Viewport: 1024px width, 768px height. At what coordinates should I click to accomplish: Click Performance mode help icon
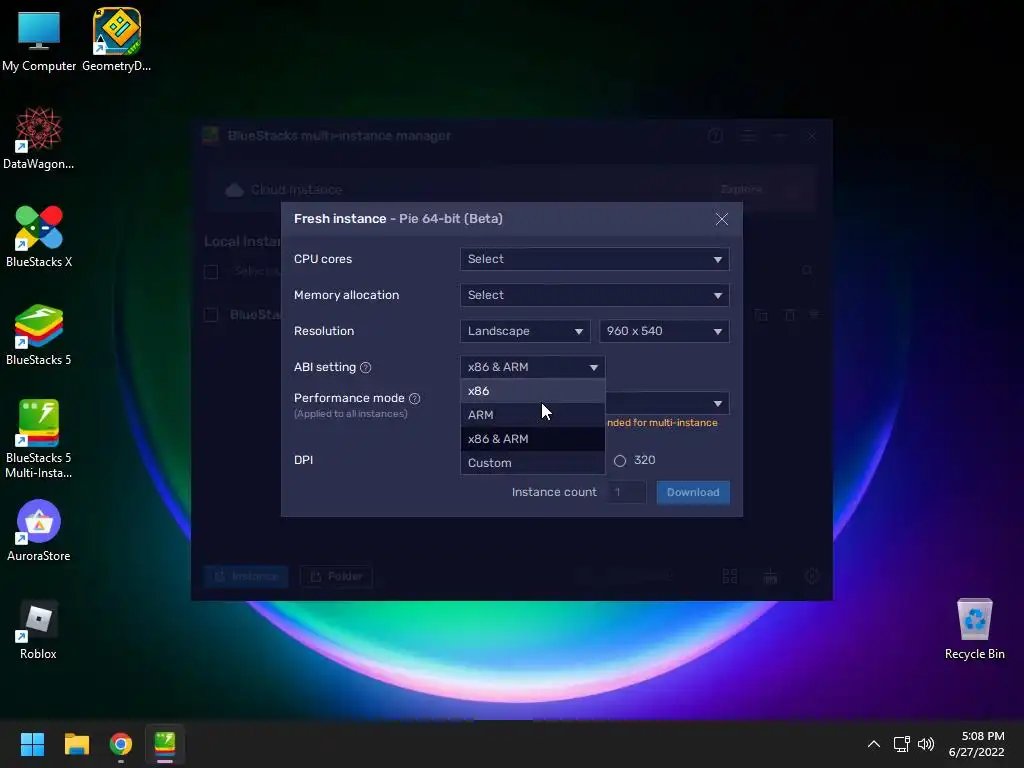coord(415,398)
